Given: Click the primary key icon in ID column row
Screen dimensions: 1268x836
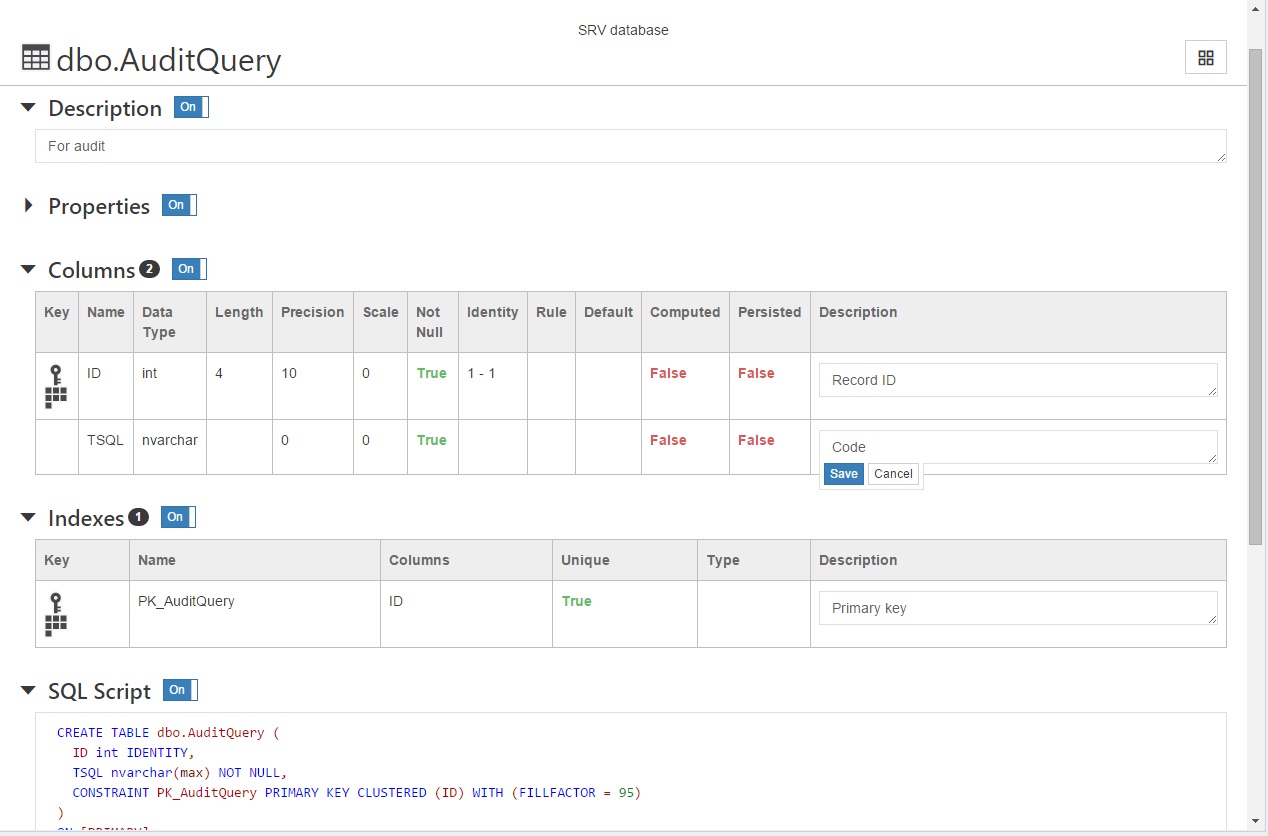Looking at the screenshot, I should pyautogui.click(x=56, y=386).
